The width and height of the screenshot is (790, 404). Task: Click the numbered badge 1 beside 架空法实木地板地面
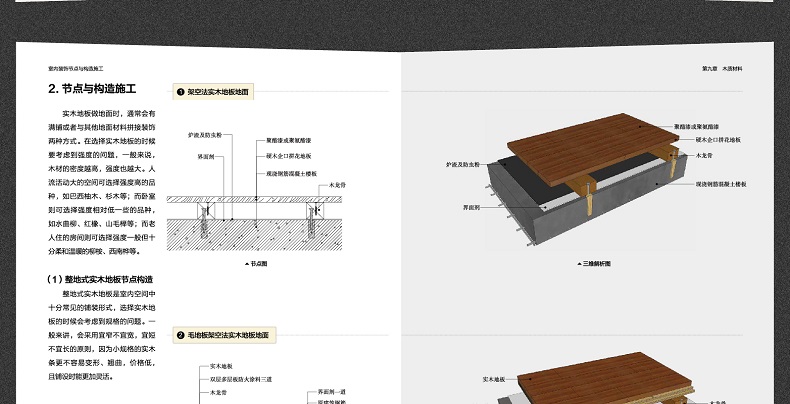(x=180, y=91)
